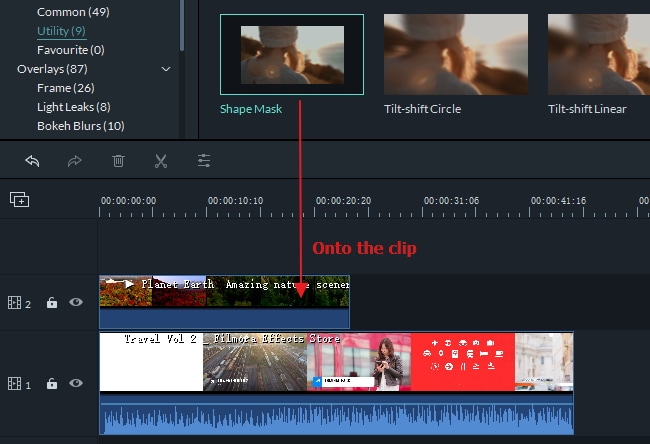Collapse the Overlays category chevron
Image resolution: width=650 pixels, height=444 pixels.
coord(166,69)
